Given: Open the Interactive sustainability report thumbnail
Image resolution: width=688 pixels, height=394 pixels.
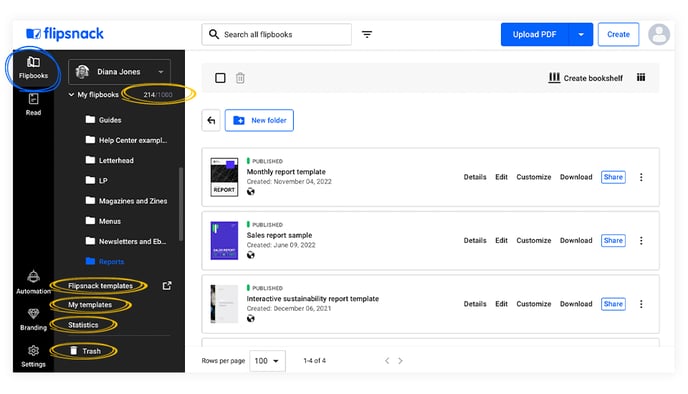Looking at the screenshot, I should [224, 304].
